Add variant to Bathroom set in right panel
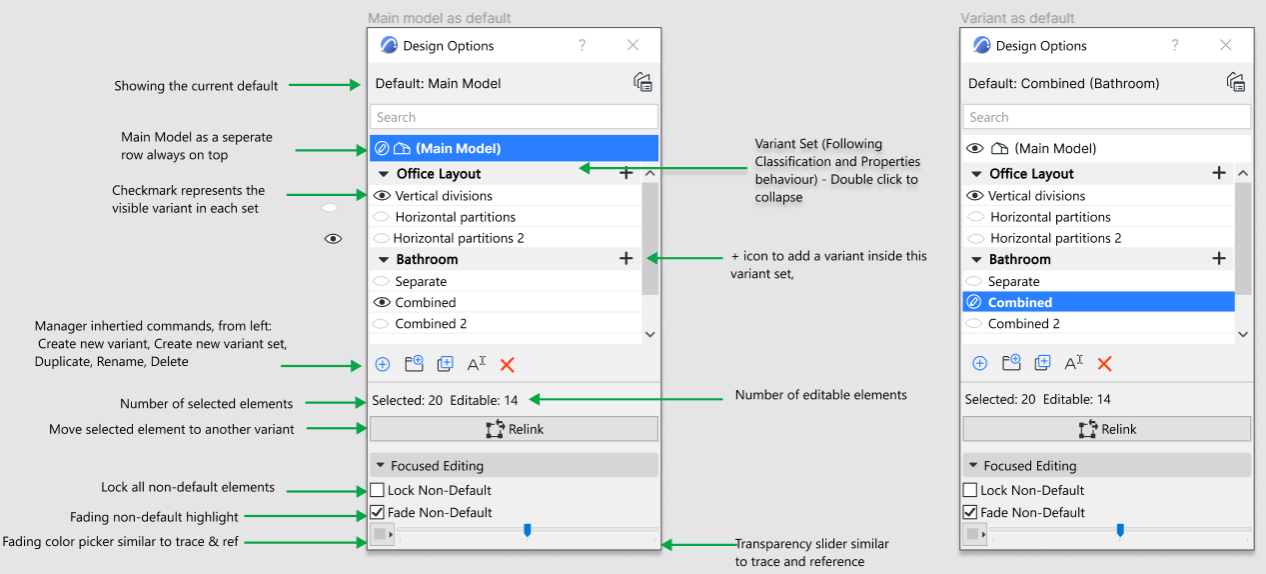Image resolution: width=1266 pixels, height=574 pixels. click(1218, 259)
